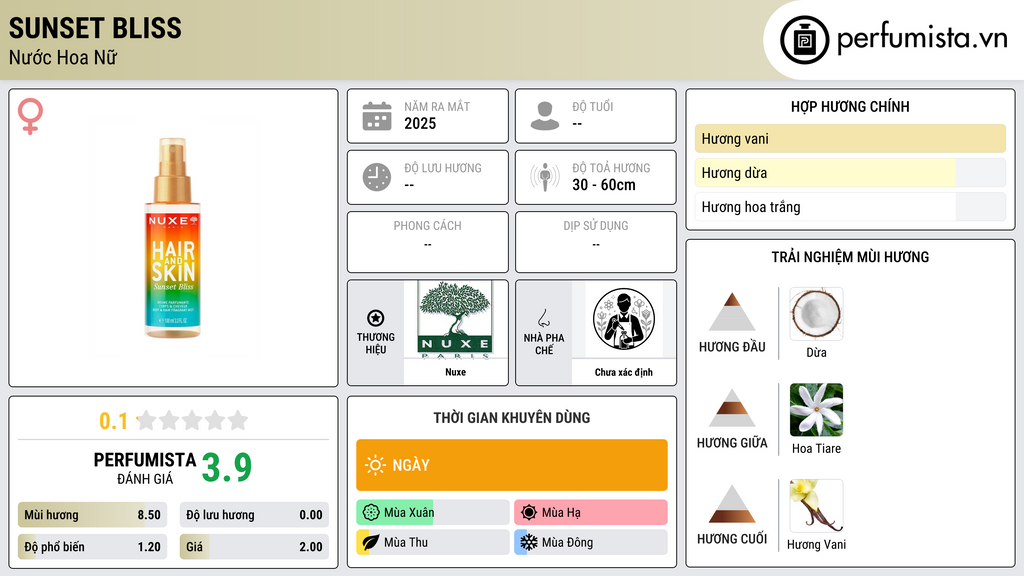Image resolution: width=1024 pixels, height=576 pixels.
Task: Click the Mùi hương 8.50 score bar
Action: click(x=92, y=515)
